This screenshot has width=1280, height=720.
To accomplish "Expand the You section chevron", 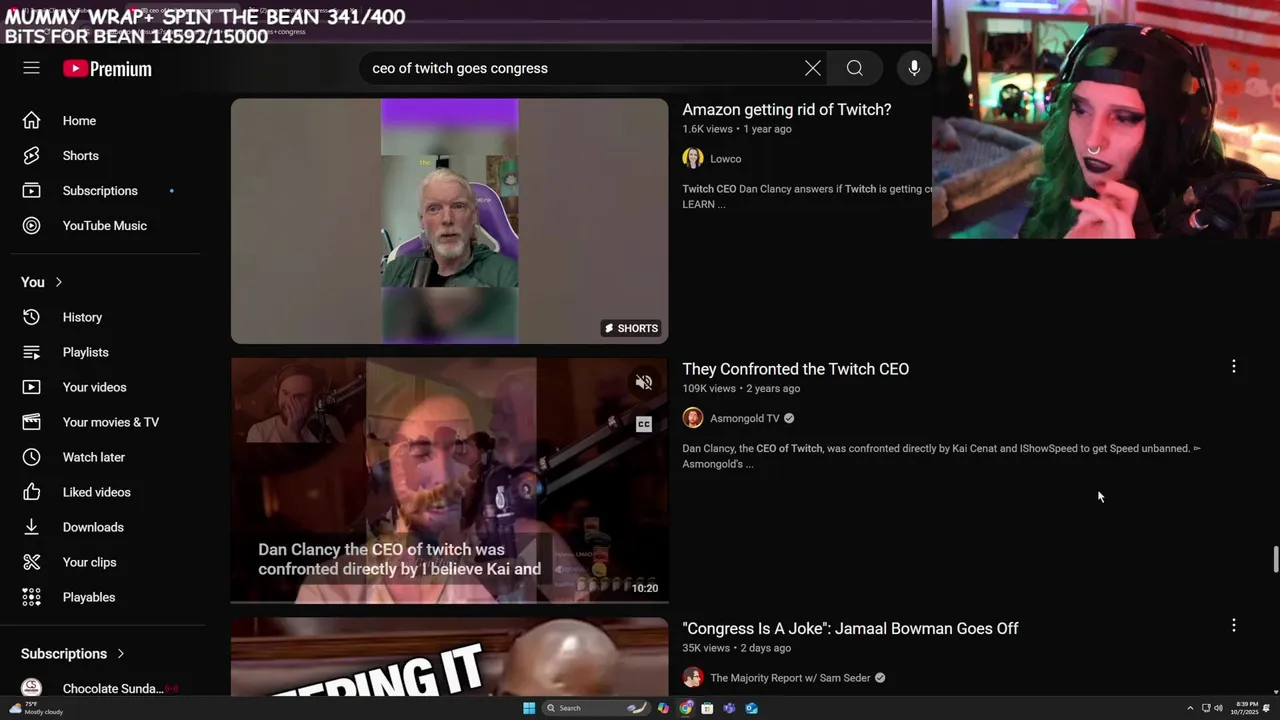I will [59, 282].
